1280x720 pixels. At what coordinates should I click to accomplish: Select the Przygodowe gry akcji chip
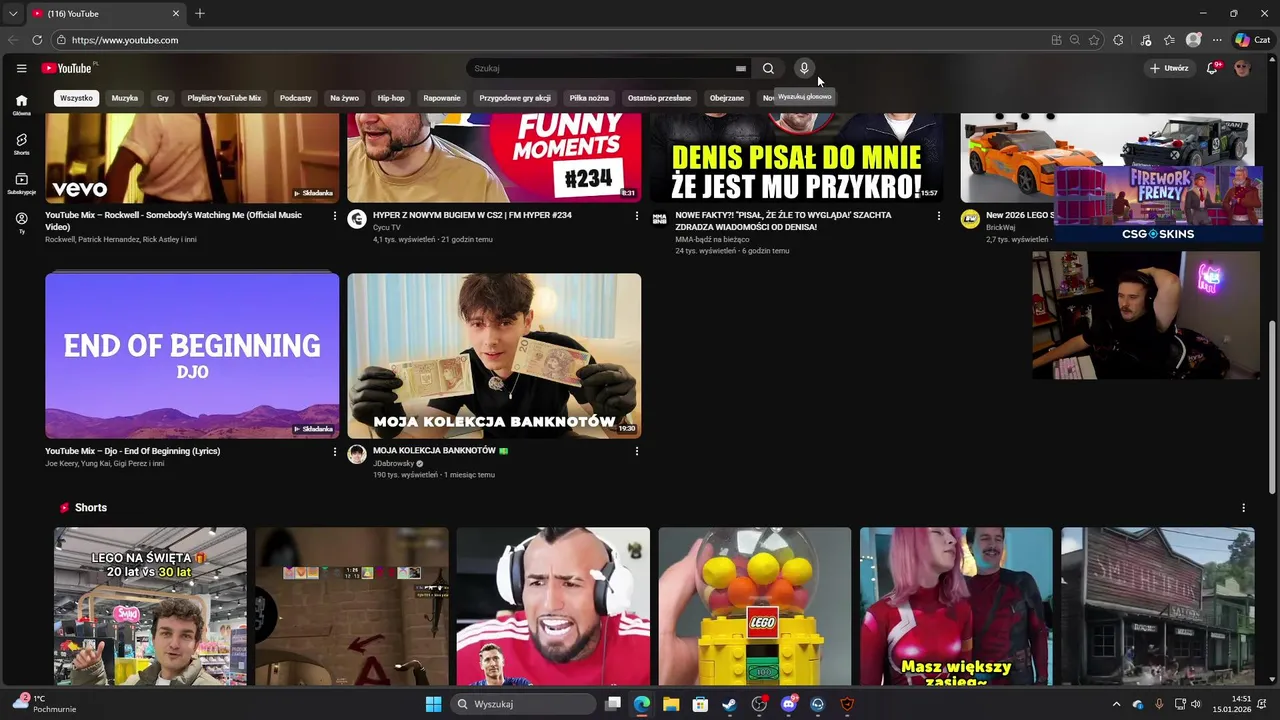point(515,98)
